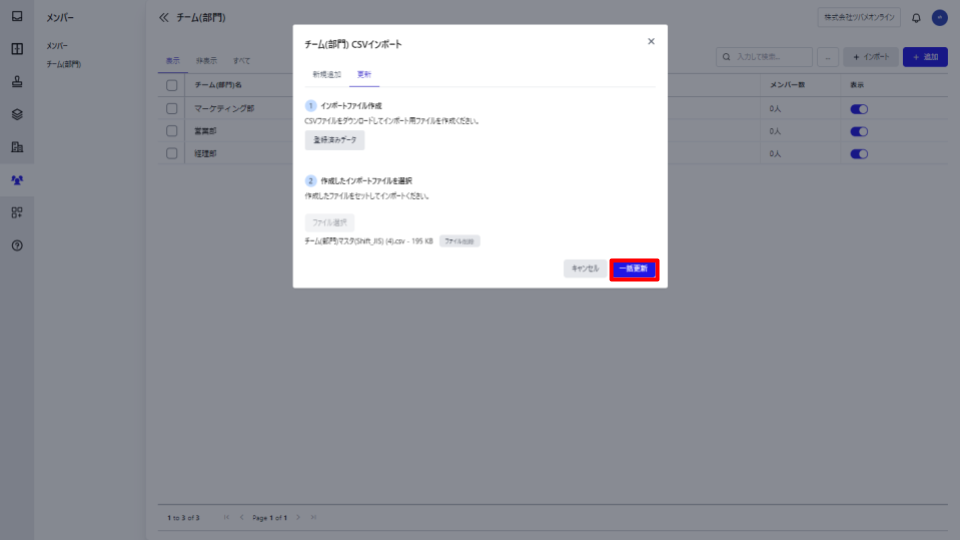Image resolution: width=960 pixels, height=540 pixels.
Task: Go to next page pagination icon
Action: tap(298, 518)
